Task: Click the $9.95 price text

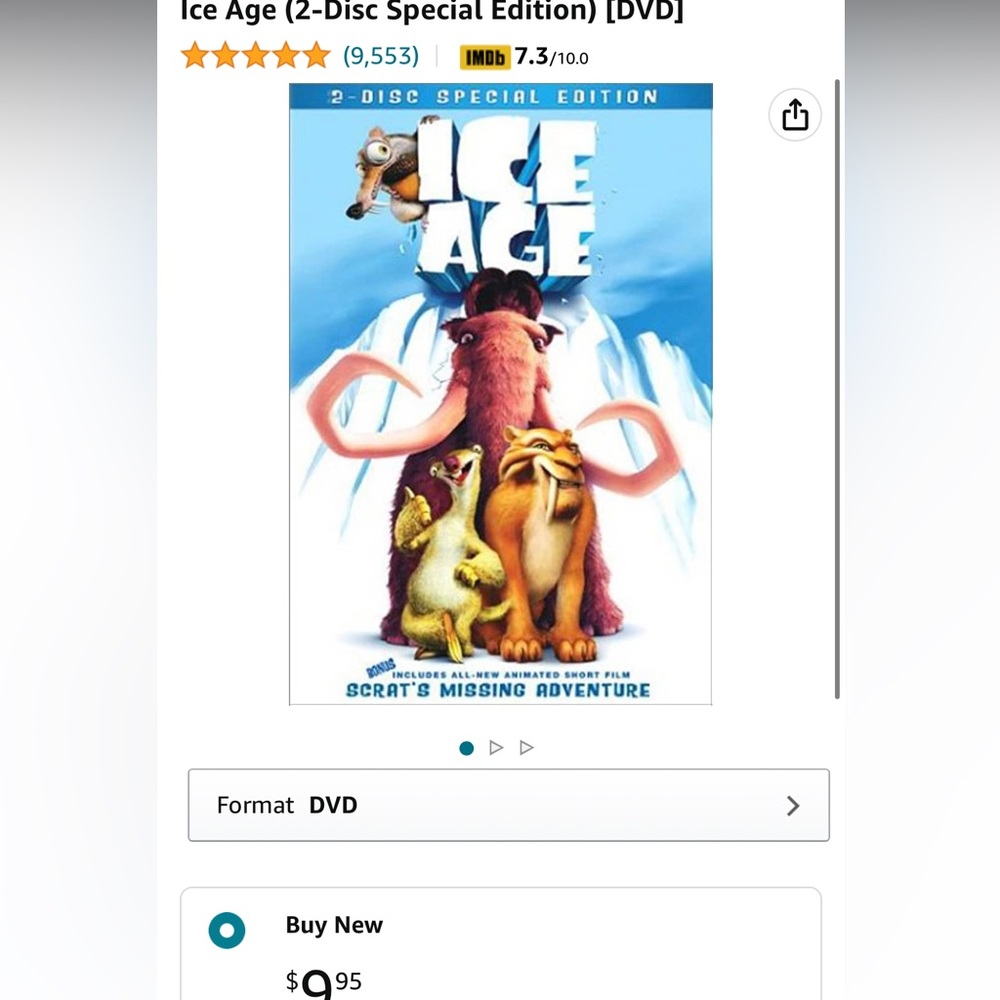Action: click(x=324, y=982)
